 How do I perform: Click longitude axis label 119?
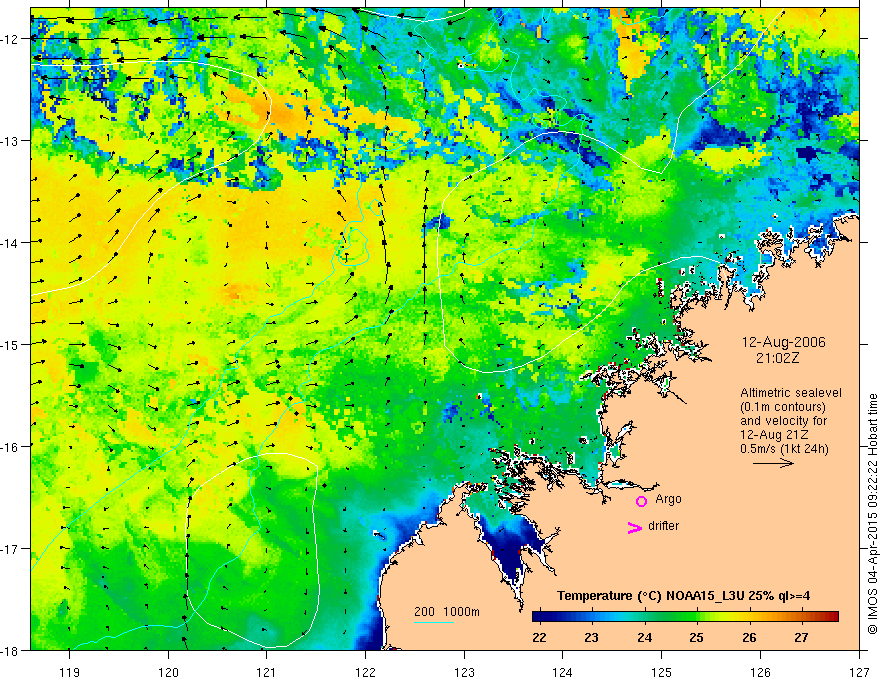point(69,672)
